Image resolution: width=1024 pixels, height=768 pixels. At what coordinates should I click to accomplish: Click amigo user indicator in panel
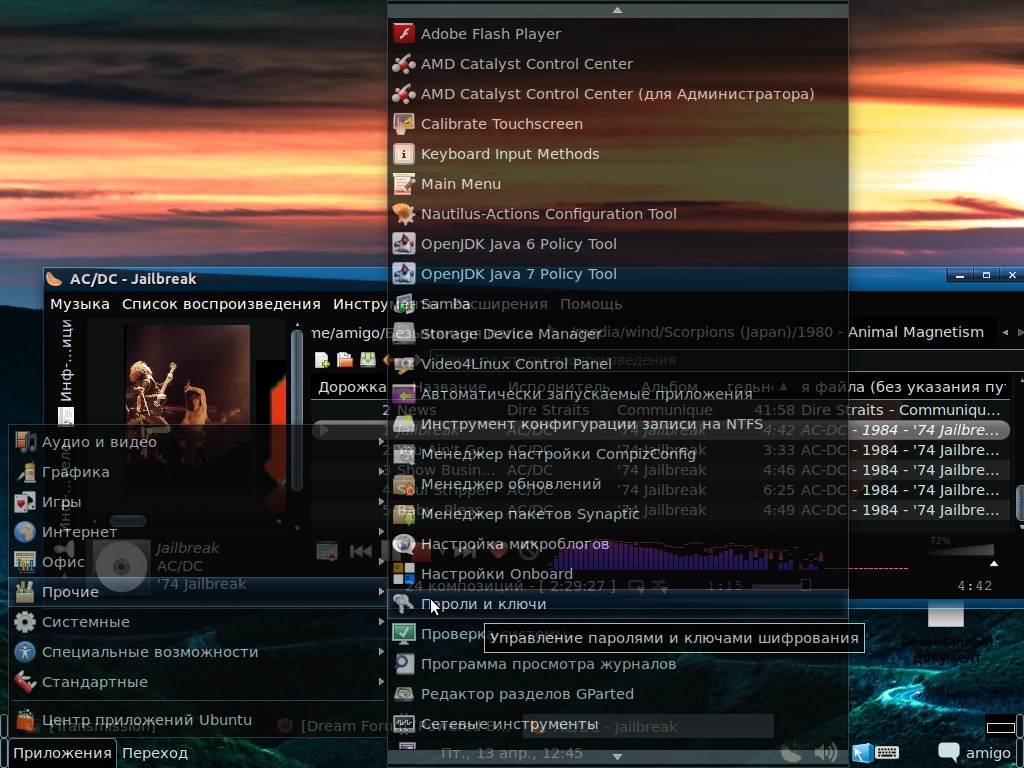pyautogui.click(x=974, y=753)
